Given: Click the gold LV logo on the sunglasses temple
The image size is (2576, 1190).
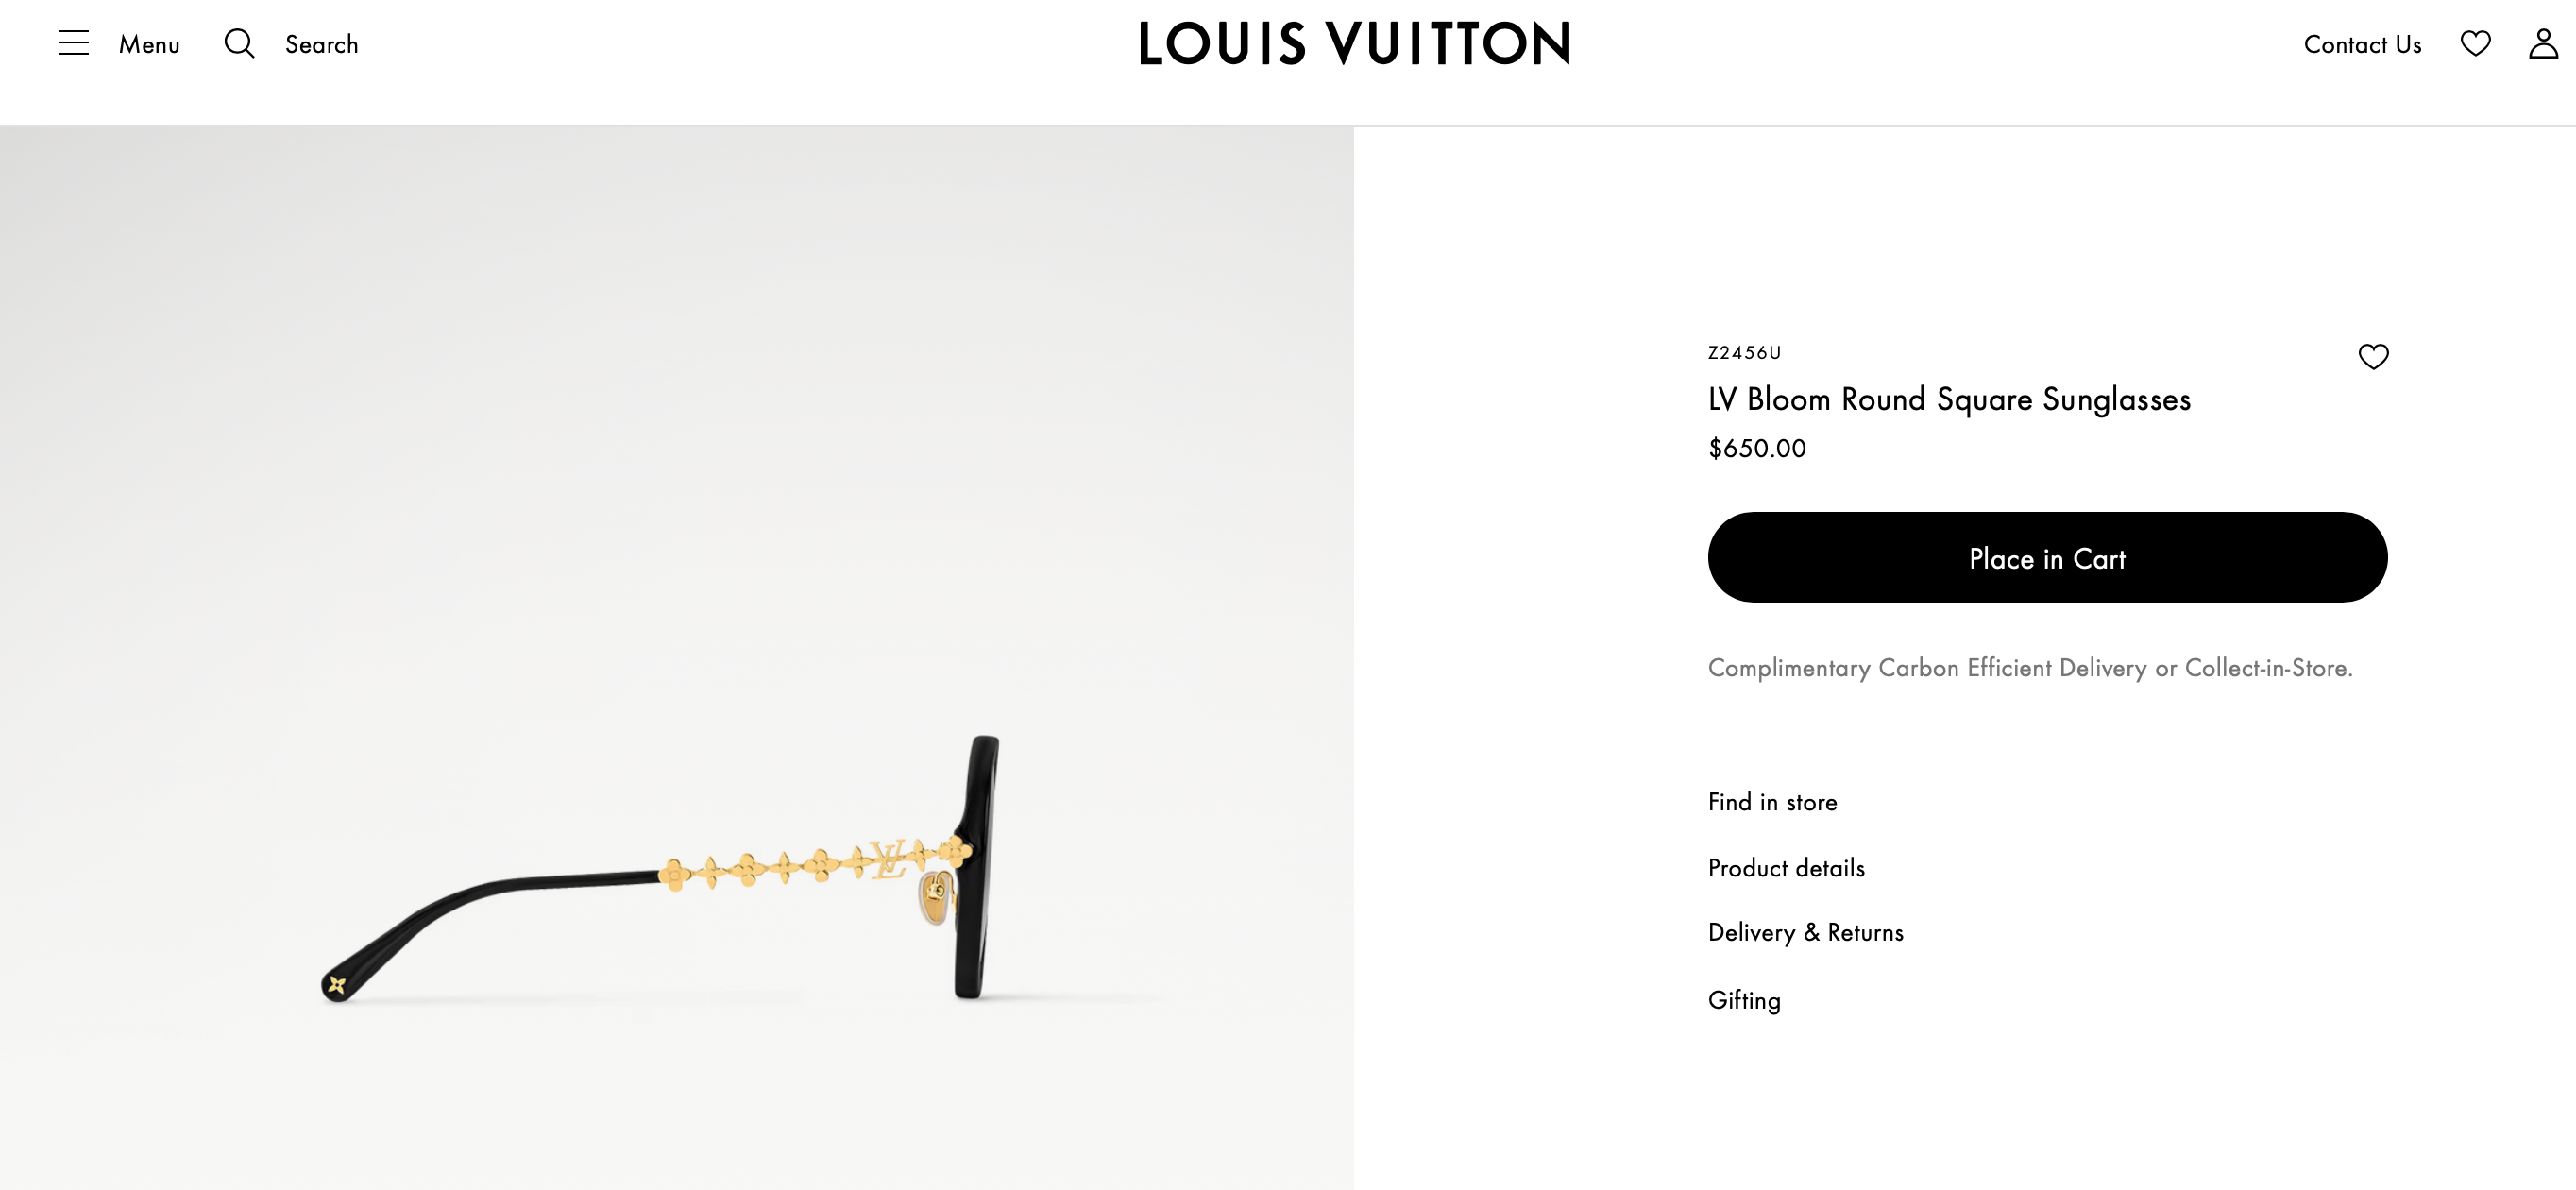Looking at the screenshot, I should click(887, 859).
